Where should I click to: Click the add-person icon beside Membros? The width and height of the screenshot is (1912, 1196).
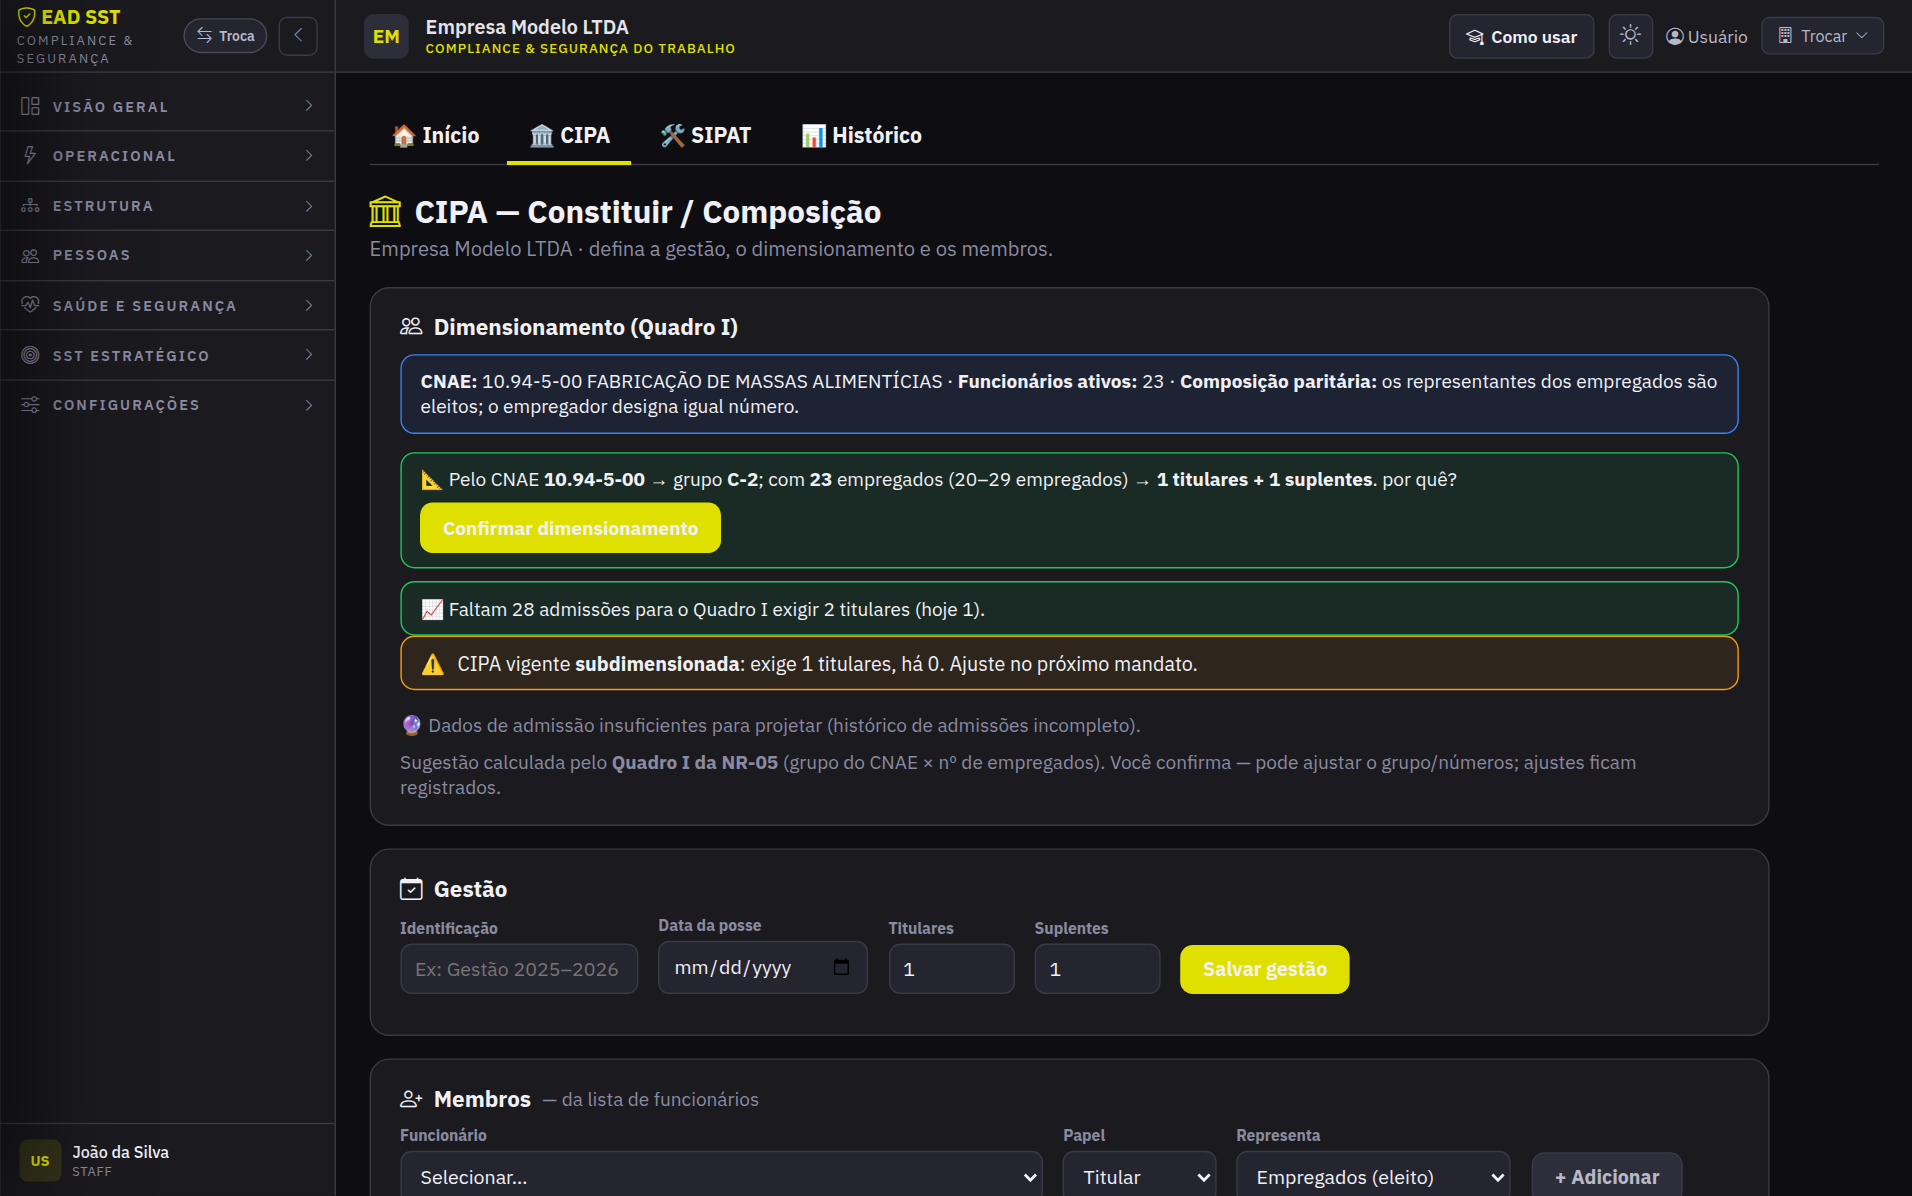click(x=411, y=1099)
